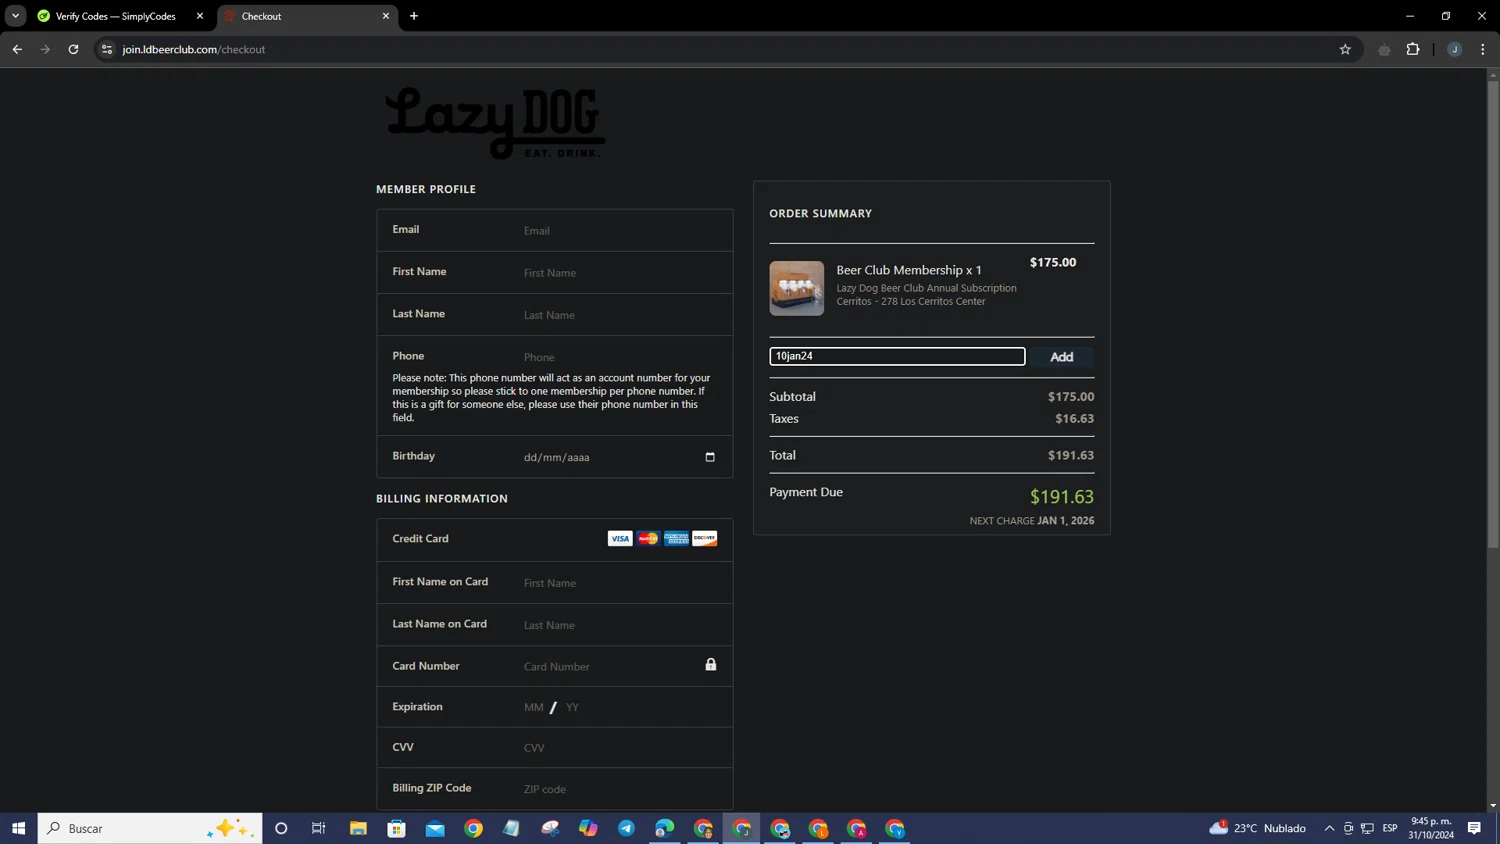Image resolution: width=1500 pixels, height=844 pixels.
Task: Reload the checkout page
Action: coord(73,49)
